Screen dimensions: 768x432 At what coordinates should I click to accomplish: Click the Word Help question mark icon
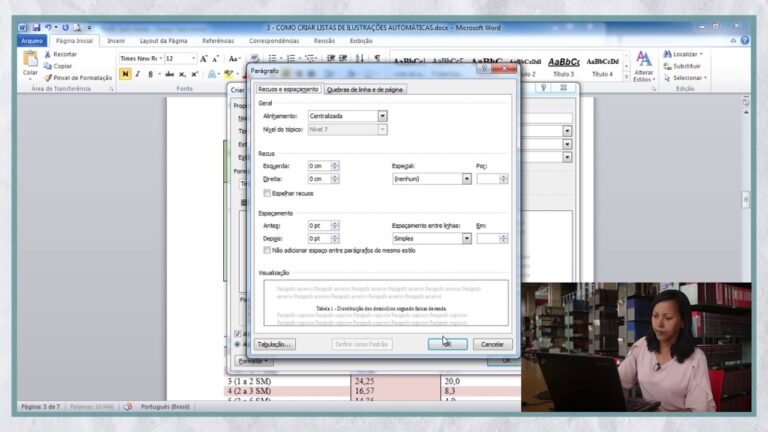[745, 41]
